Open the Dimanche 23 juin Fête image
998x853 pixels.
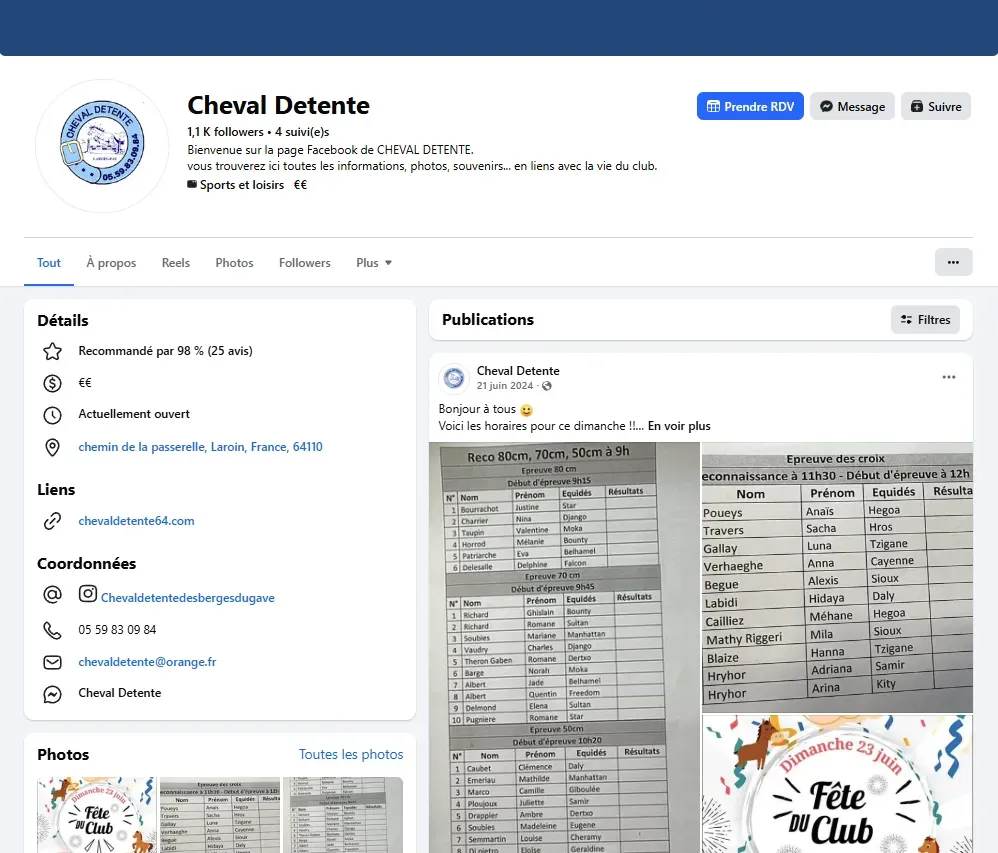coord(837,784)
